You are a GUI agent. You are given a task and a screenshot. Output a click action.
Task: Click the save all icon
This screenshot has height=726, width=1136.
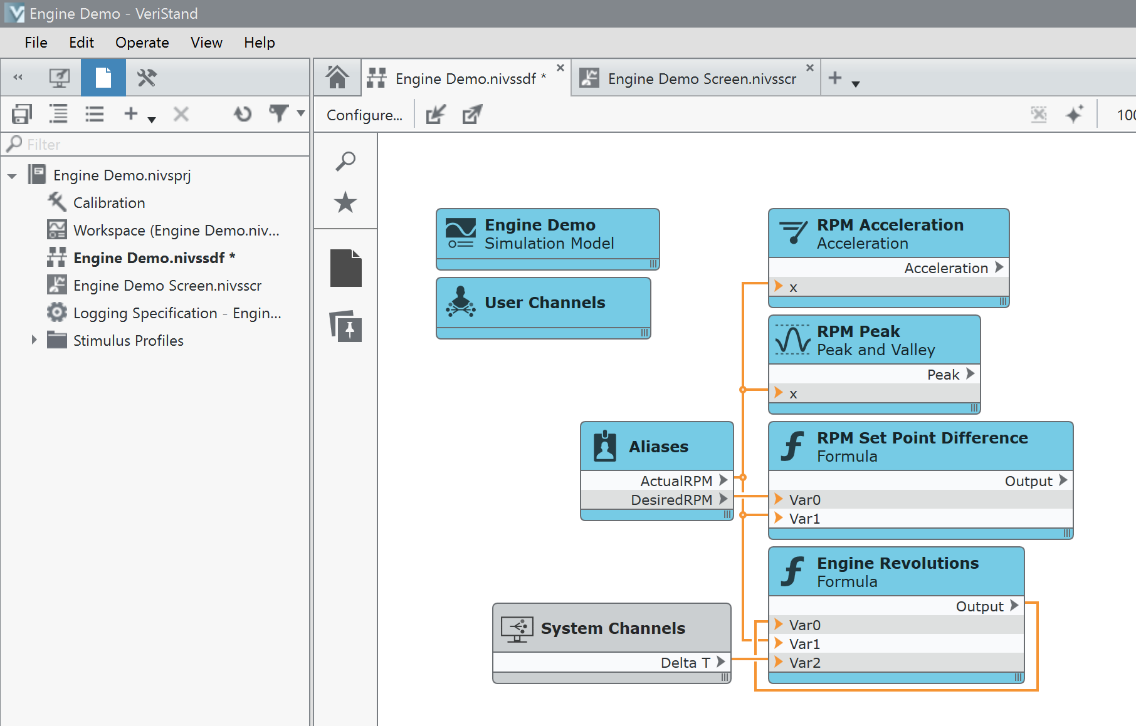[x=22, y=114]
